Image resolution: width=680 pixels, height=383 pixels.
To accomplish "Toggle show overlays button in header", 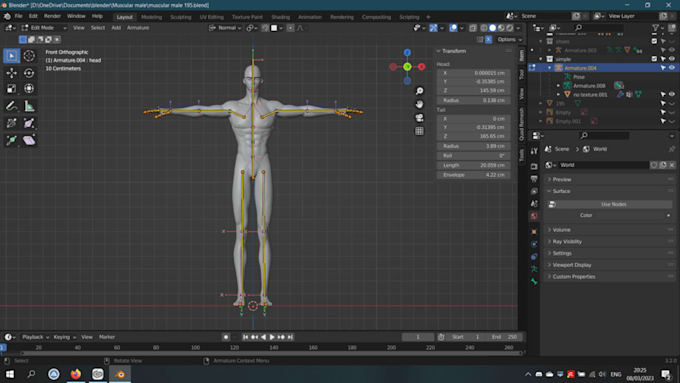I will point(453,28).
